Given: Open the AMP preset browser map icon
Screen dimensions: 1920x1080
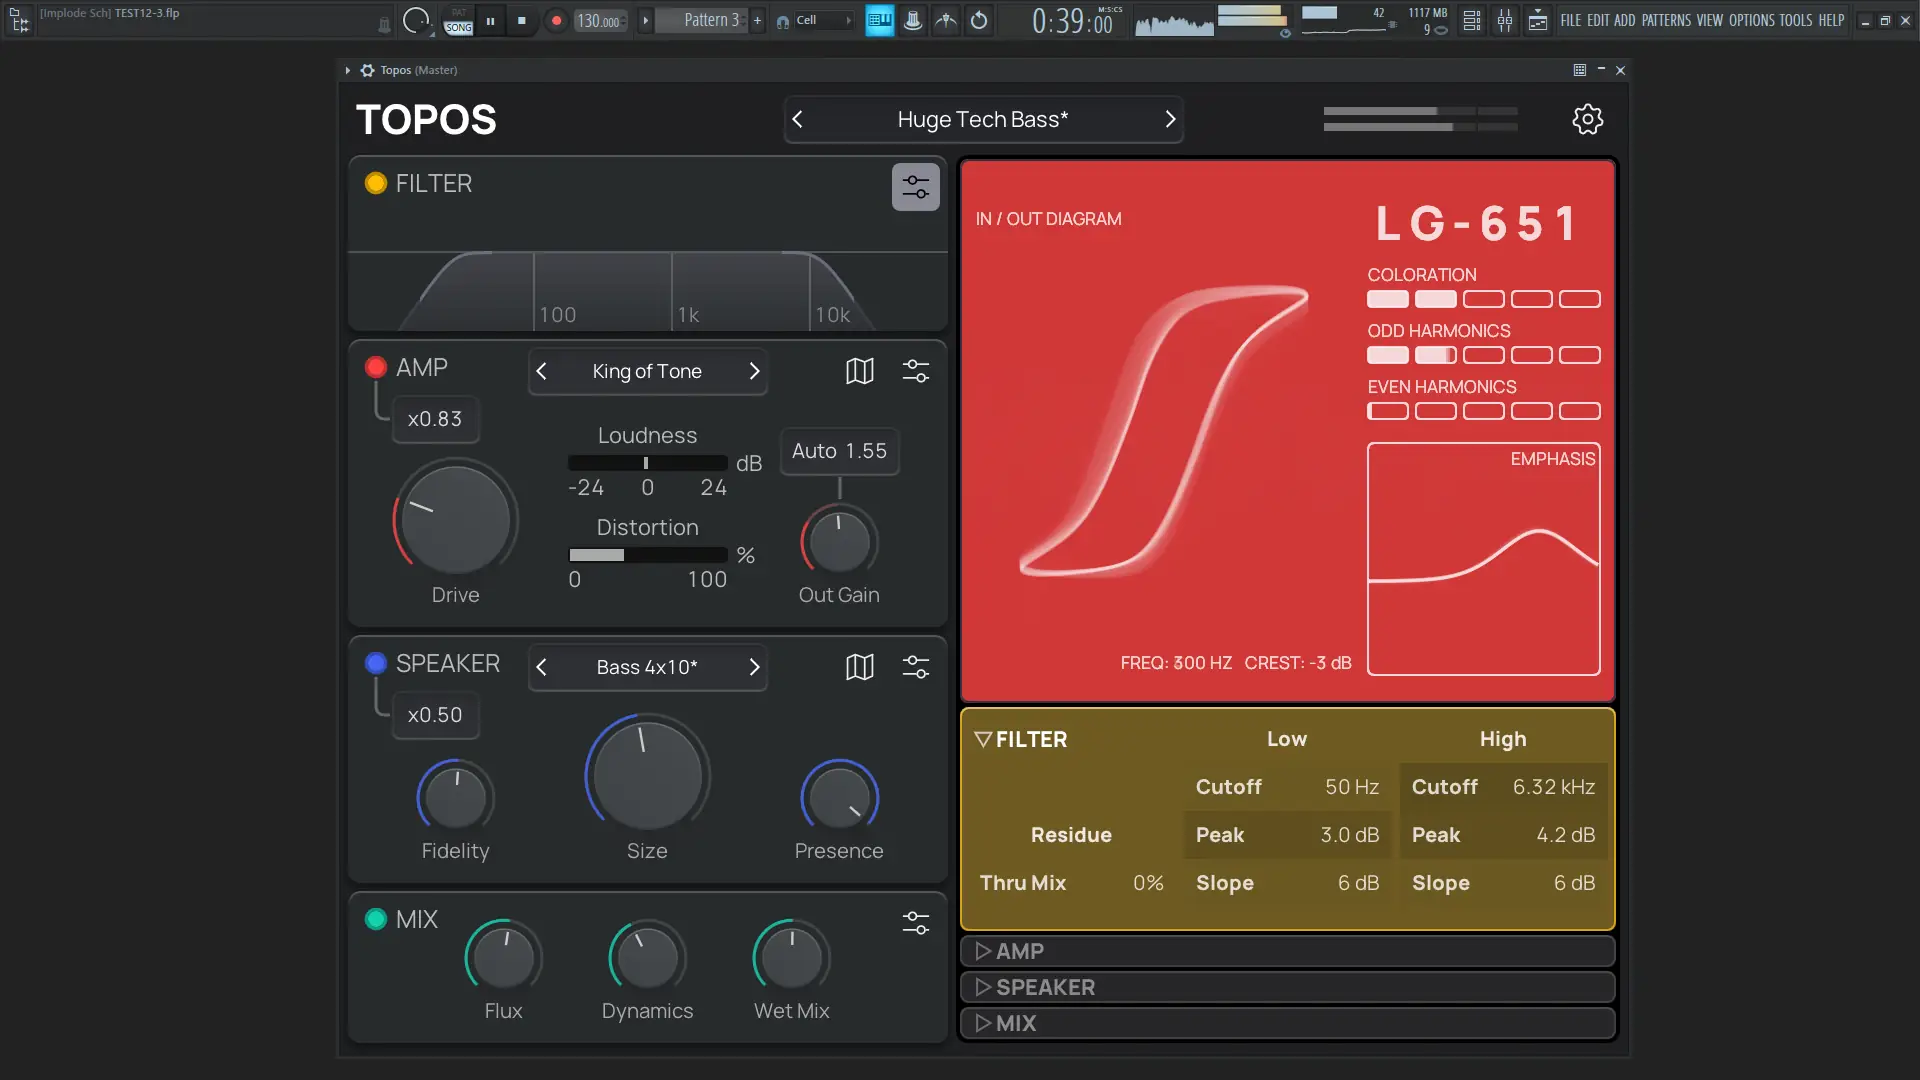Looking at the screenshot, I should (x=859, y=371).
